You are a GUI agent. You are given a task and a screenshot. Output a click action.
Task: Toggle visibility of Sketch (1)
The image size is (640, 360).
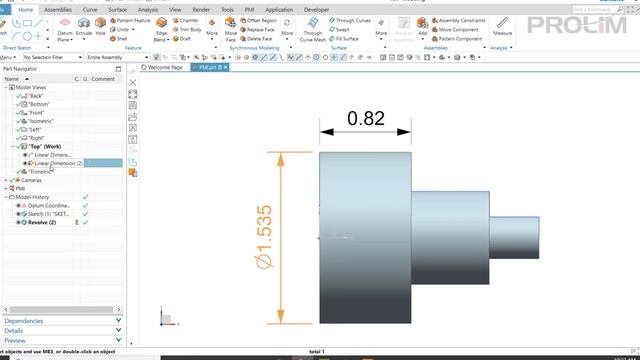point(18,214)
